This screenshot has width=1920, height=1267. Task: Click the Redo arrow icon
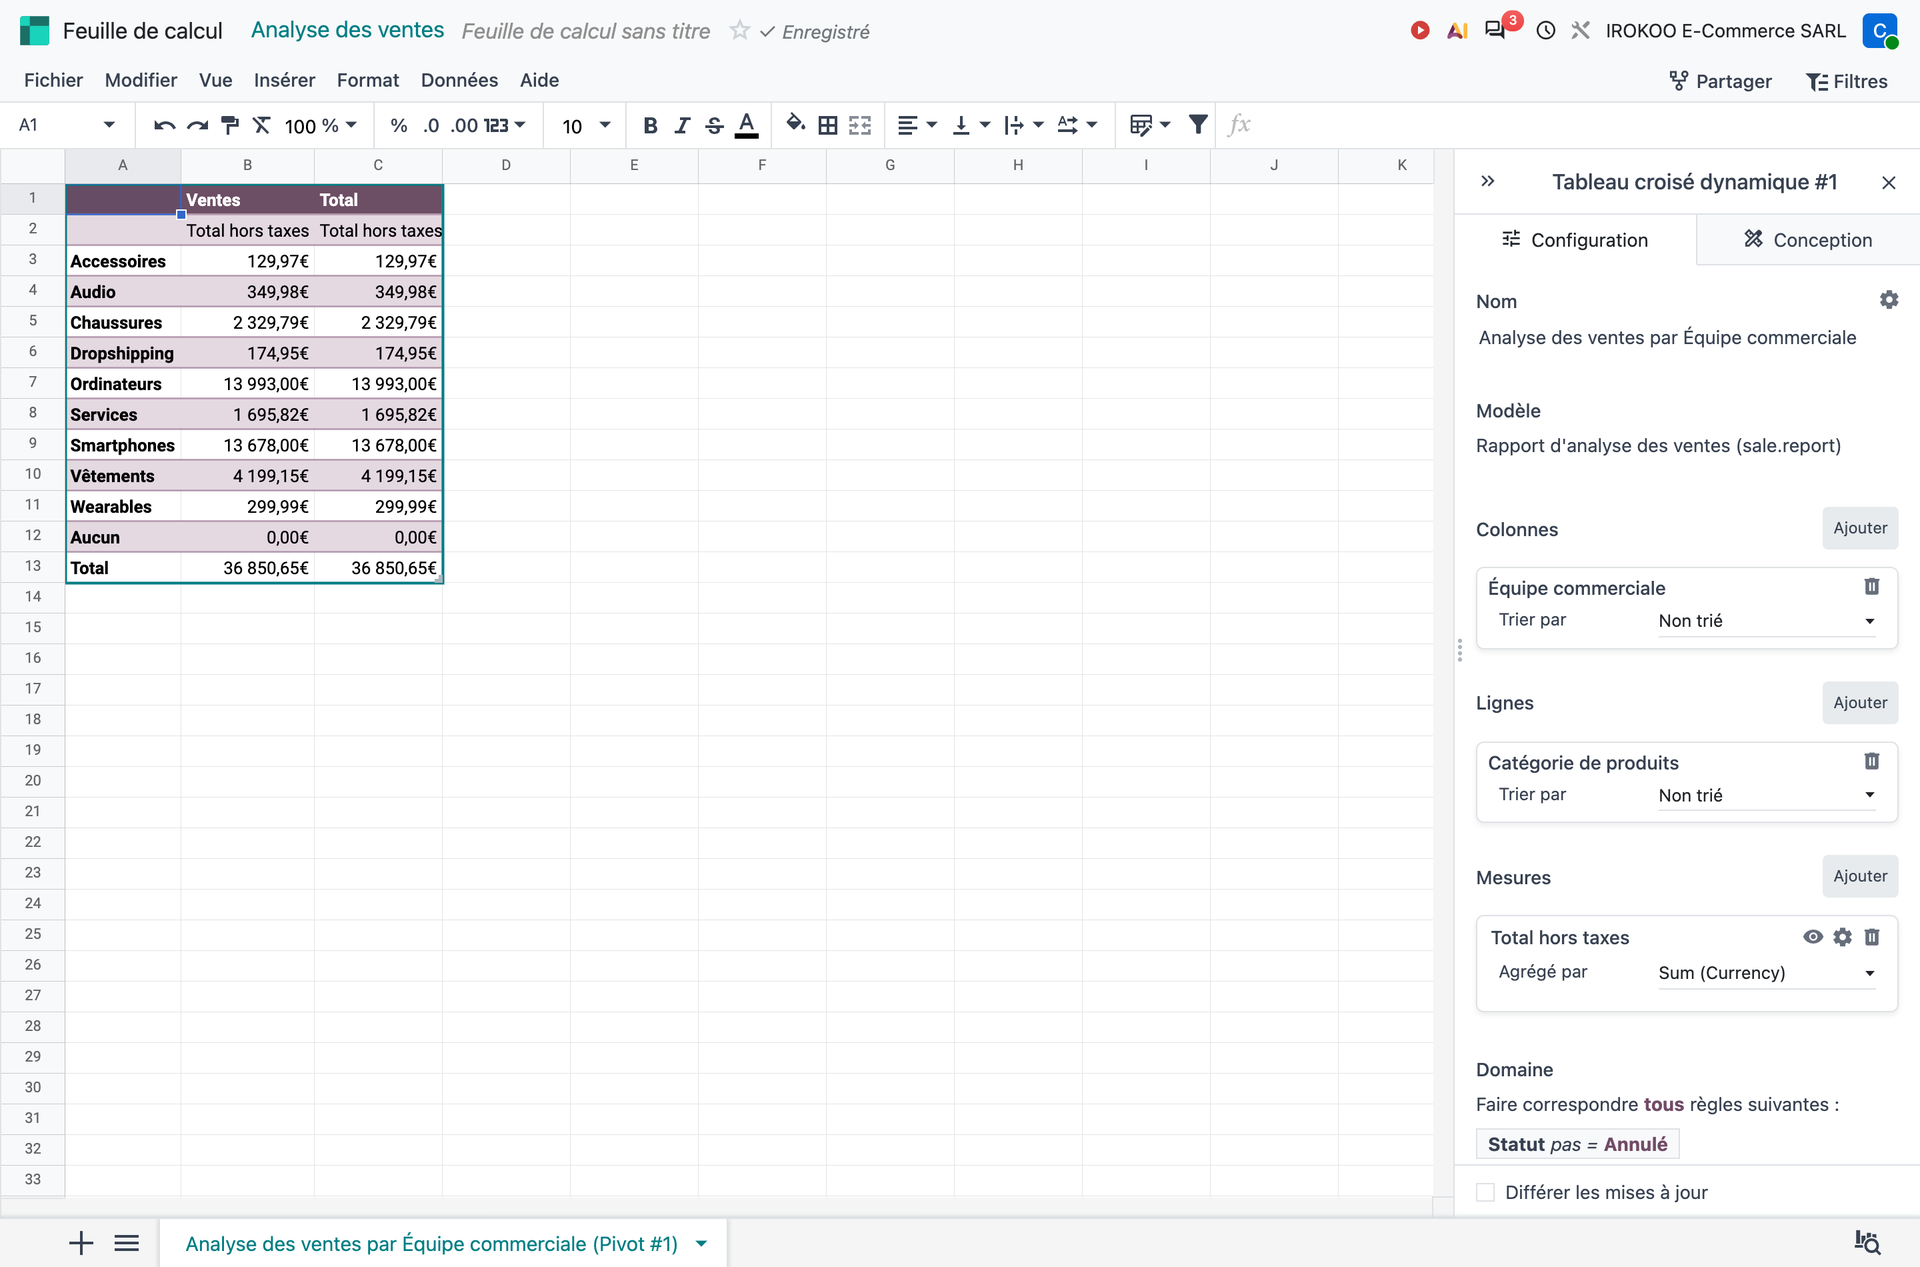(x=198, y=125)
